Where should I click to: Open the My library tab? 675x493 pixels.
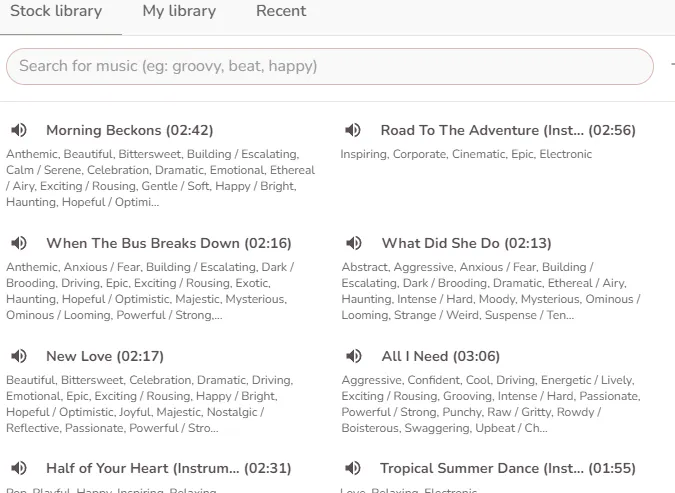(179, 12)
